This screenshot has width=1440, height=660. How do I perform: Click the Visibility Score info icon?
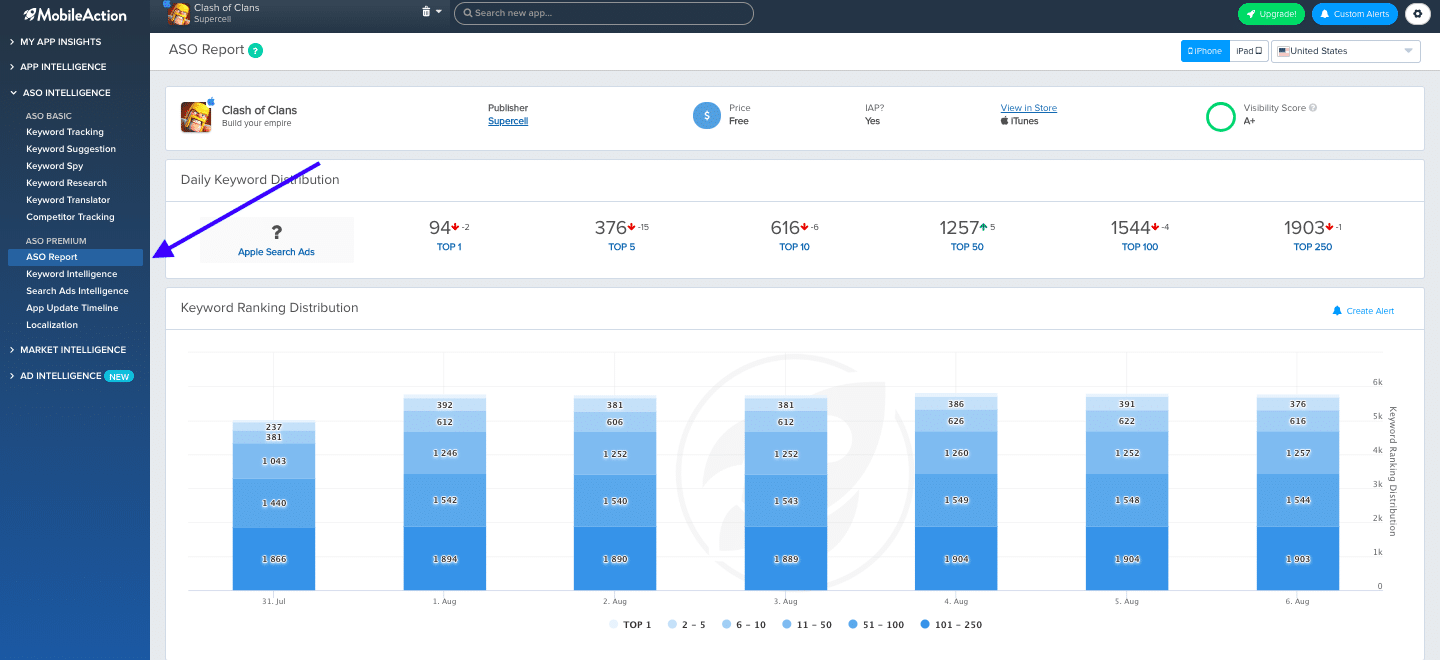(1313, 108)
